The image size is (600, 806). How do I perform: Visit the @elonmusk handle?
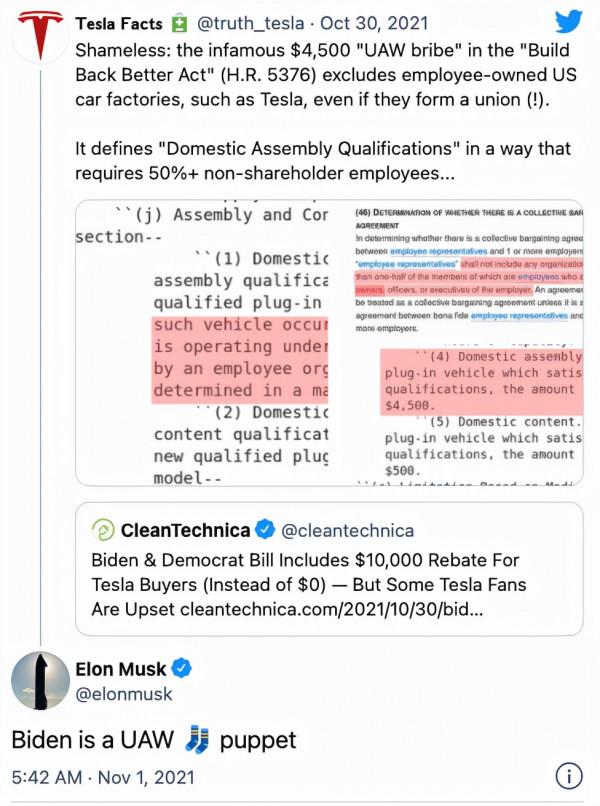point(124,694)
